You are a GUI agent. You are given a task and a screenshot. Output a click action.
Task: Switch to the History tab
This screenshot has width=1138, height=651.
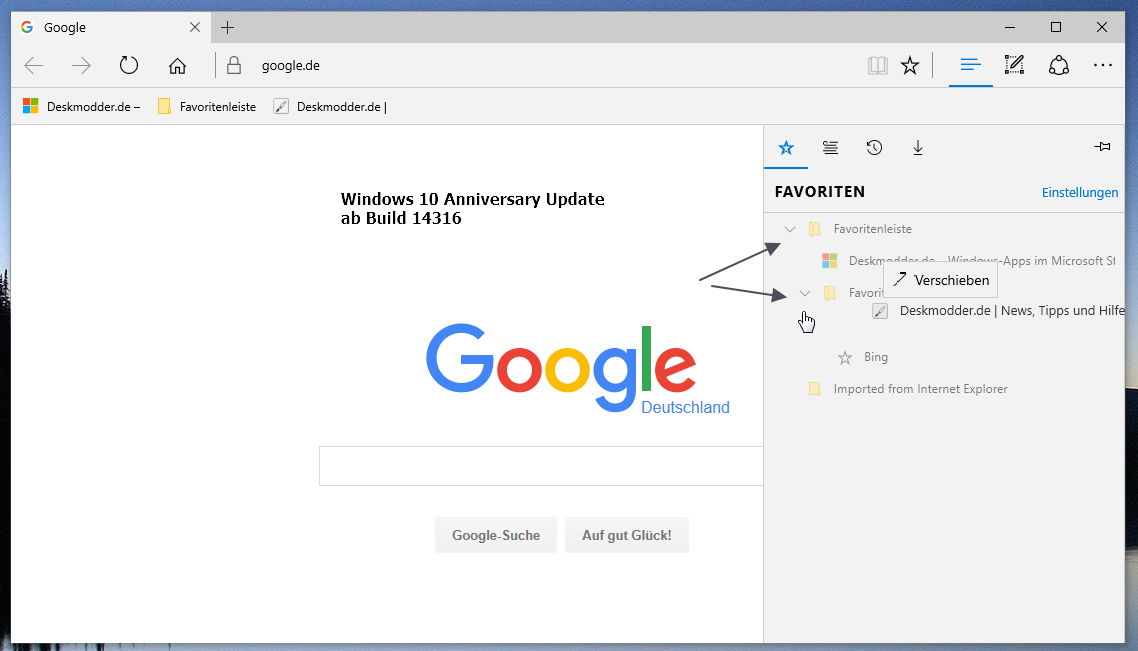tap(874, 148)
